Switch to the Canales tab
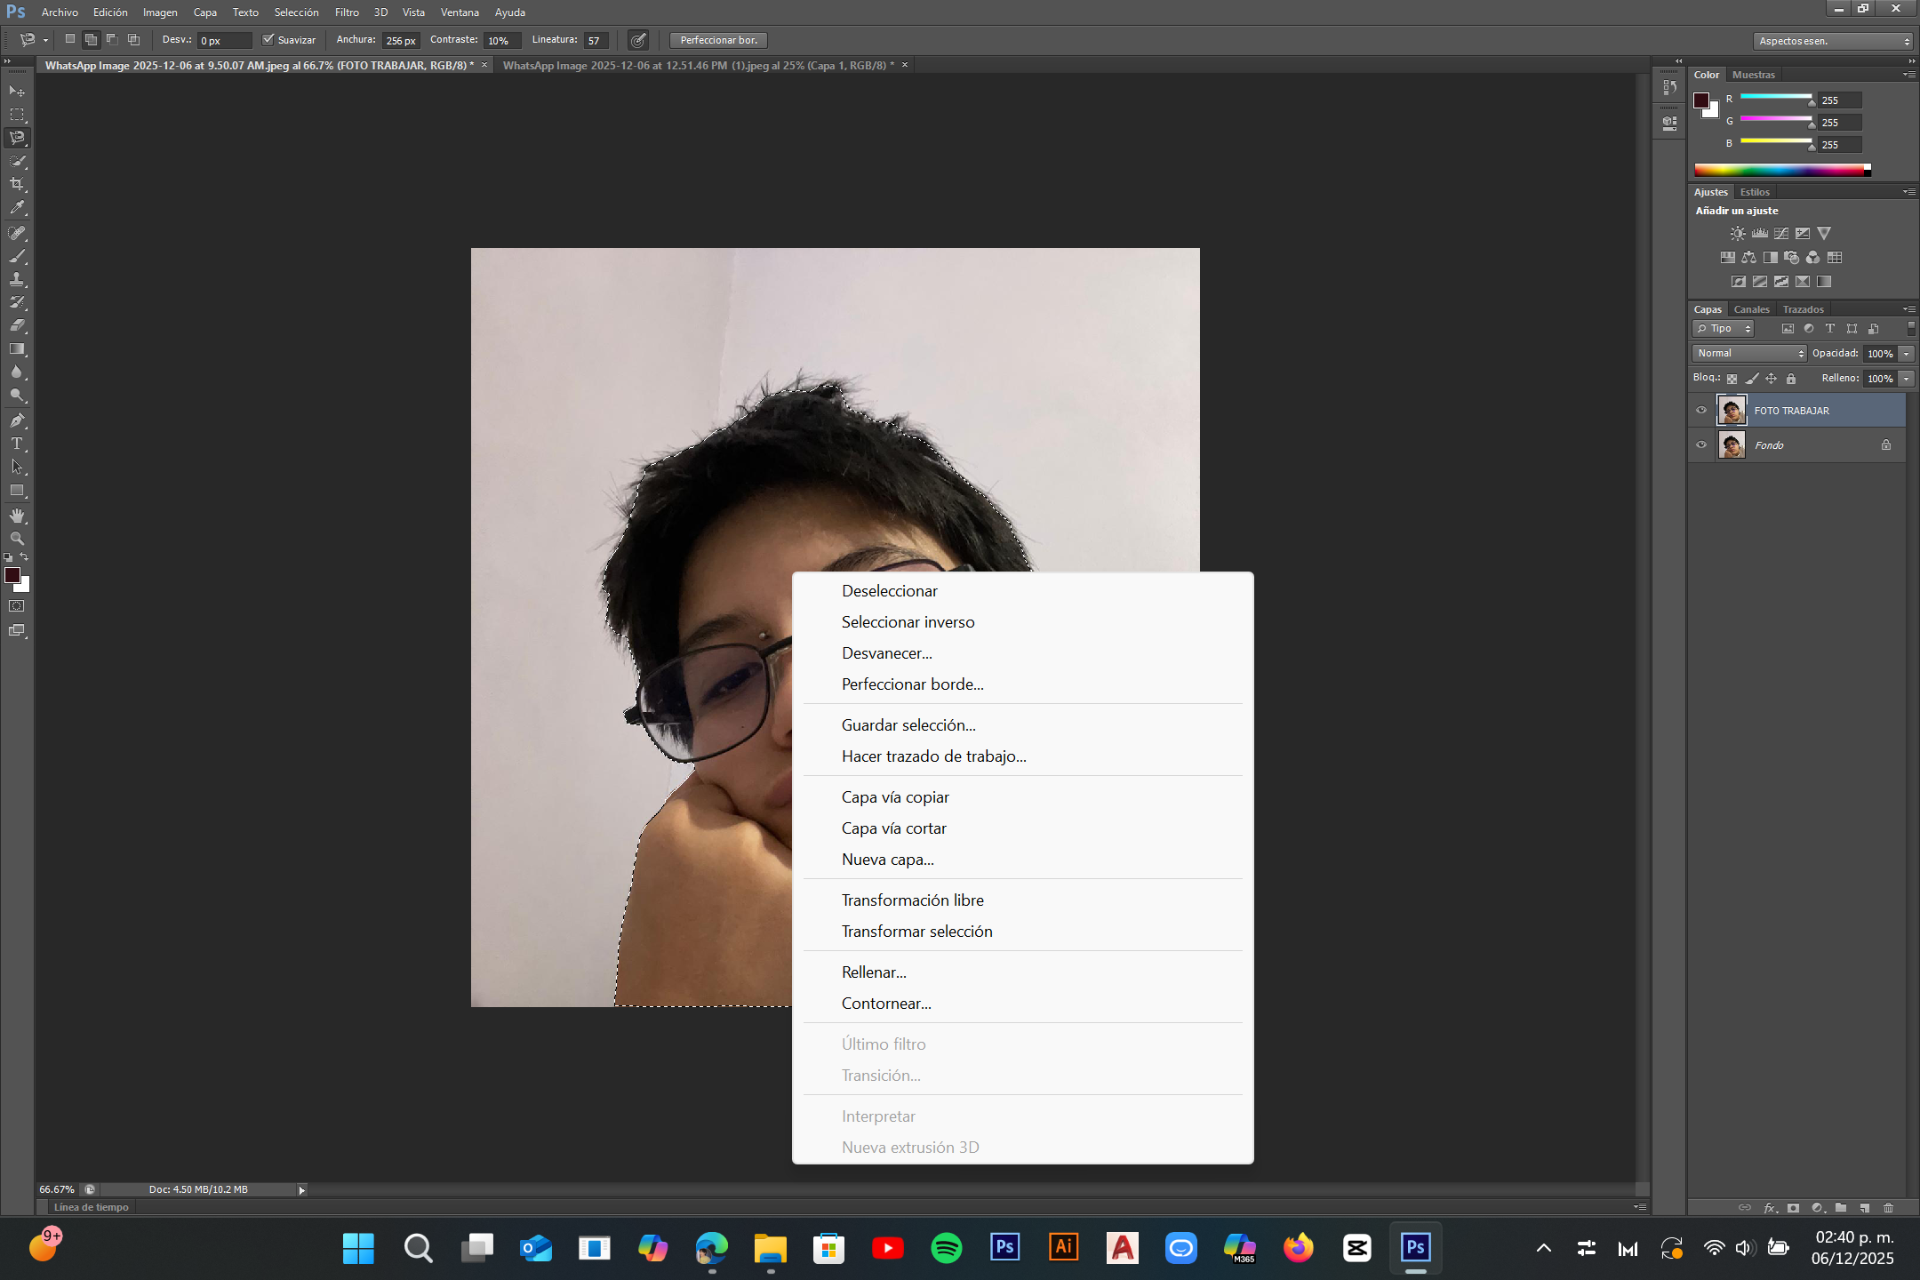Image resolution: width=1920 pixels, height=1280 pixels. [1751, 309]
